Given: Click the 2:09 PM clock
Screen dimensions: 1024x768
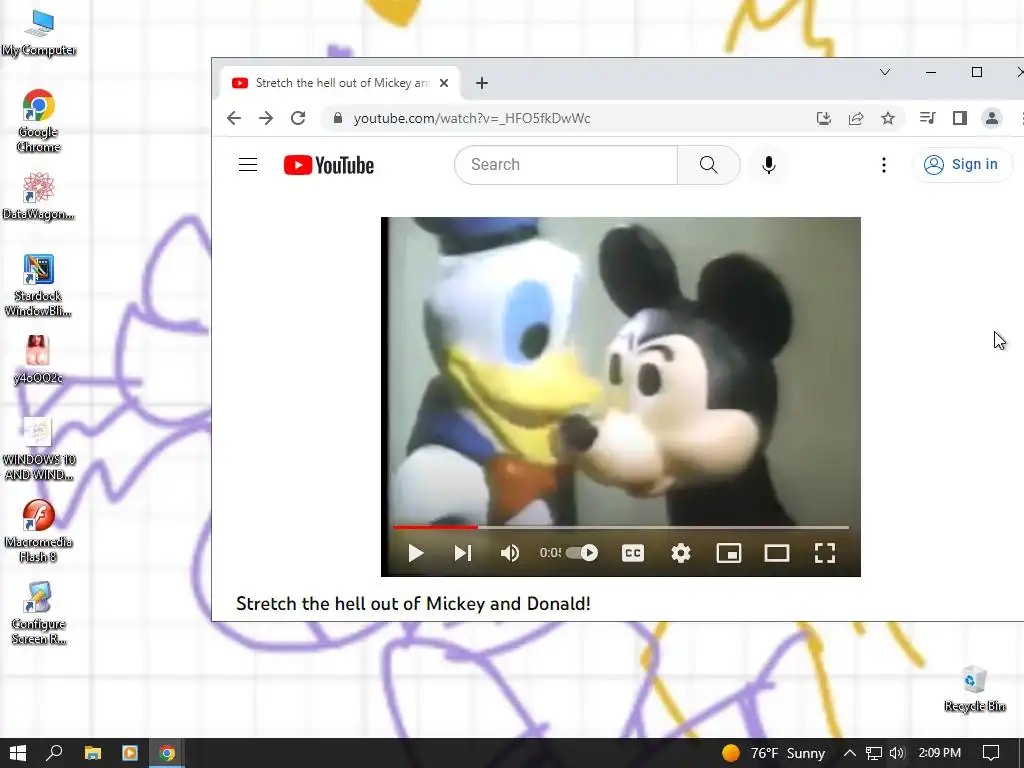Looking at the screenshot, I should 939,753.
